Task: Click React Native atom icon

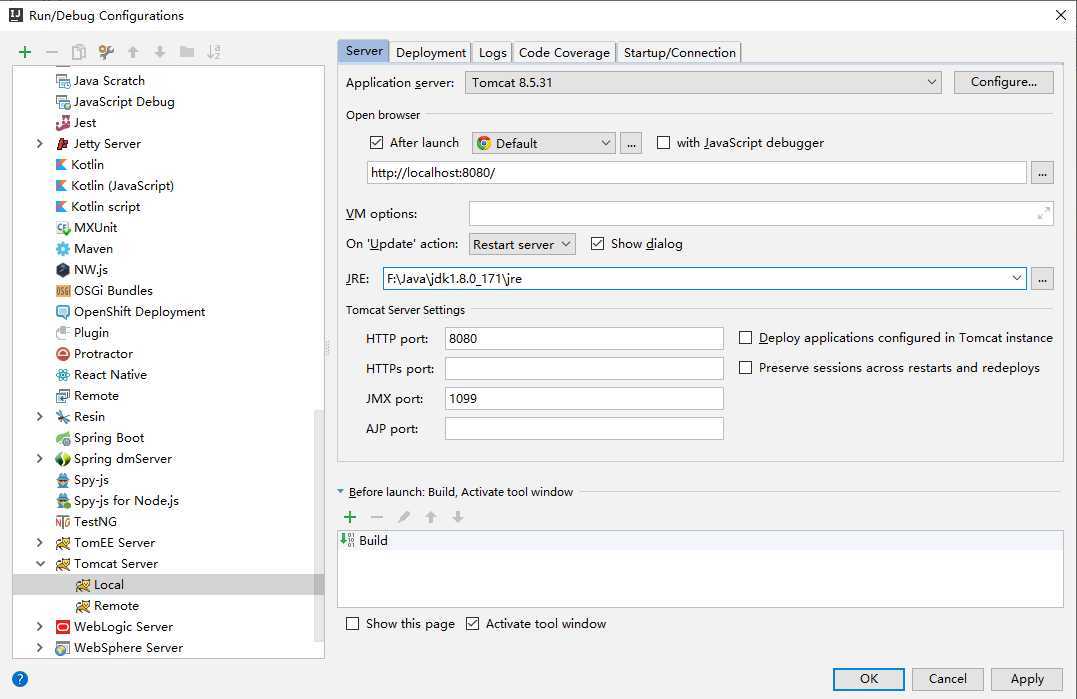Action: pos(63,375)
